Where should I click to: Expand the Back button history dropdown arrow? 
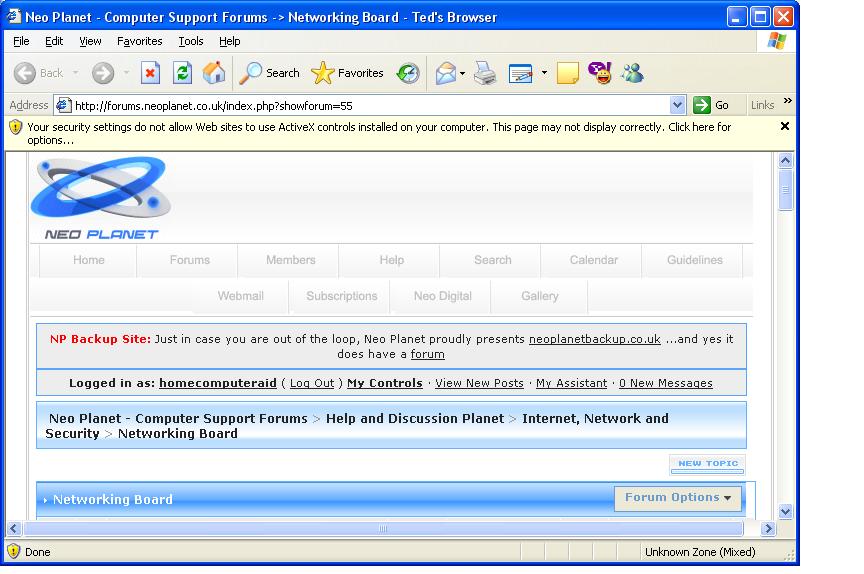[x=75, y=73]
